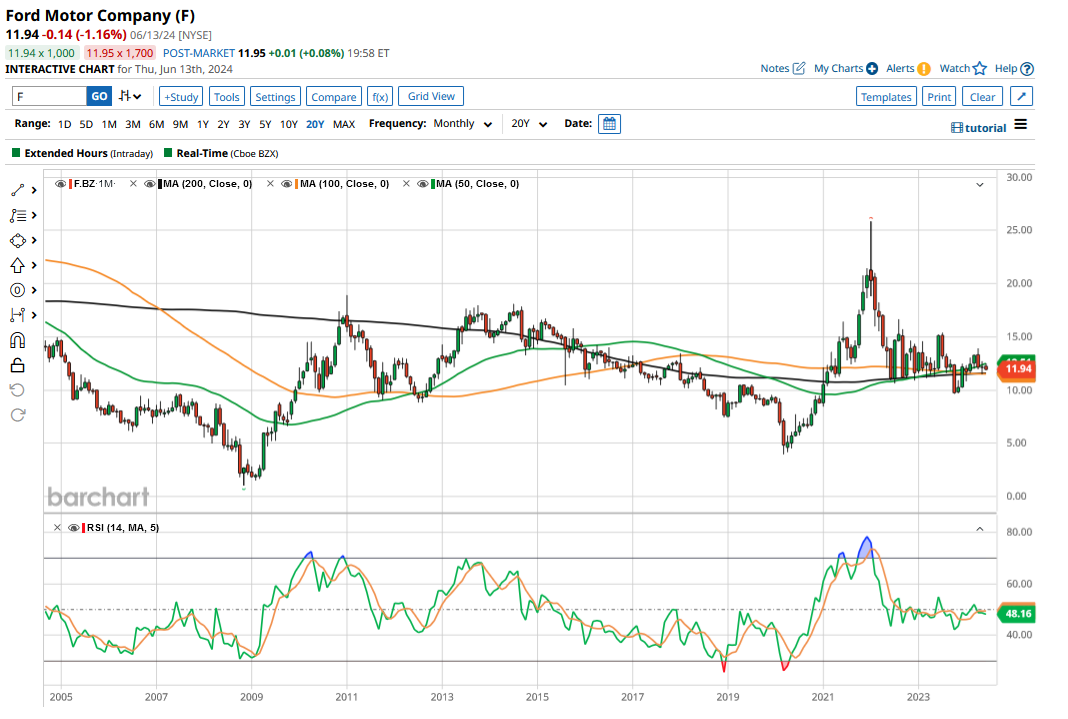Switch range to 5Y
Viewport: 1068px width, 719px height.
click(x=265, y=124)
